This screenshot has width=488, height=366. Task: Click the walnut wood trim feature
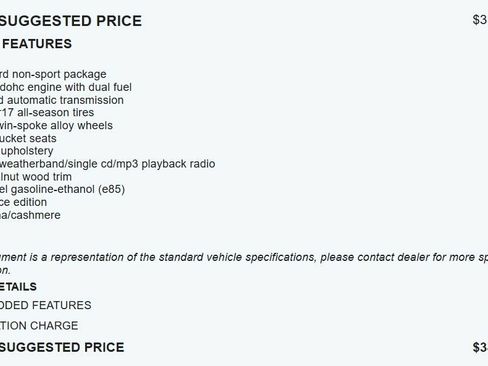coord(36,177)
